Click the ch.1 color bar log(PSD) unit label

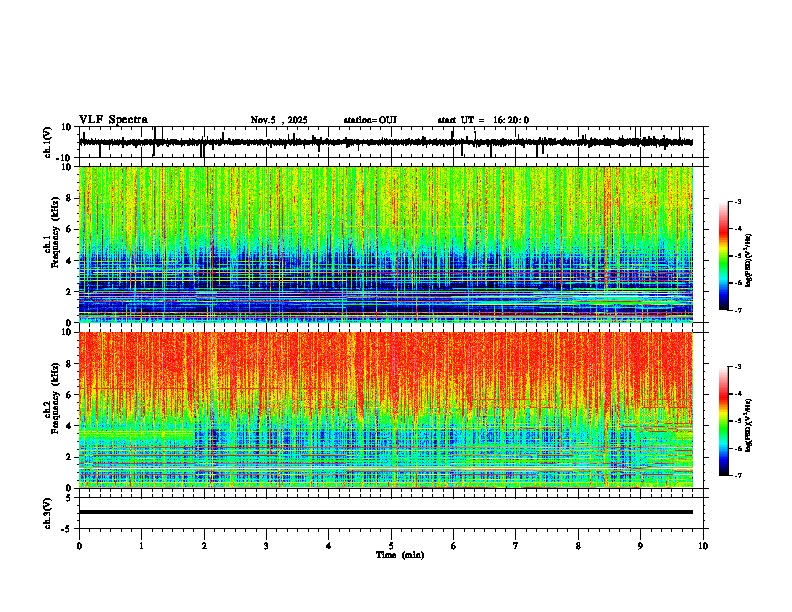click(749, 260)
